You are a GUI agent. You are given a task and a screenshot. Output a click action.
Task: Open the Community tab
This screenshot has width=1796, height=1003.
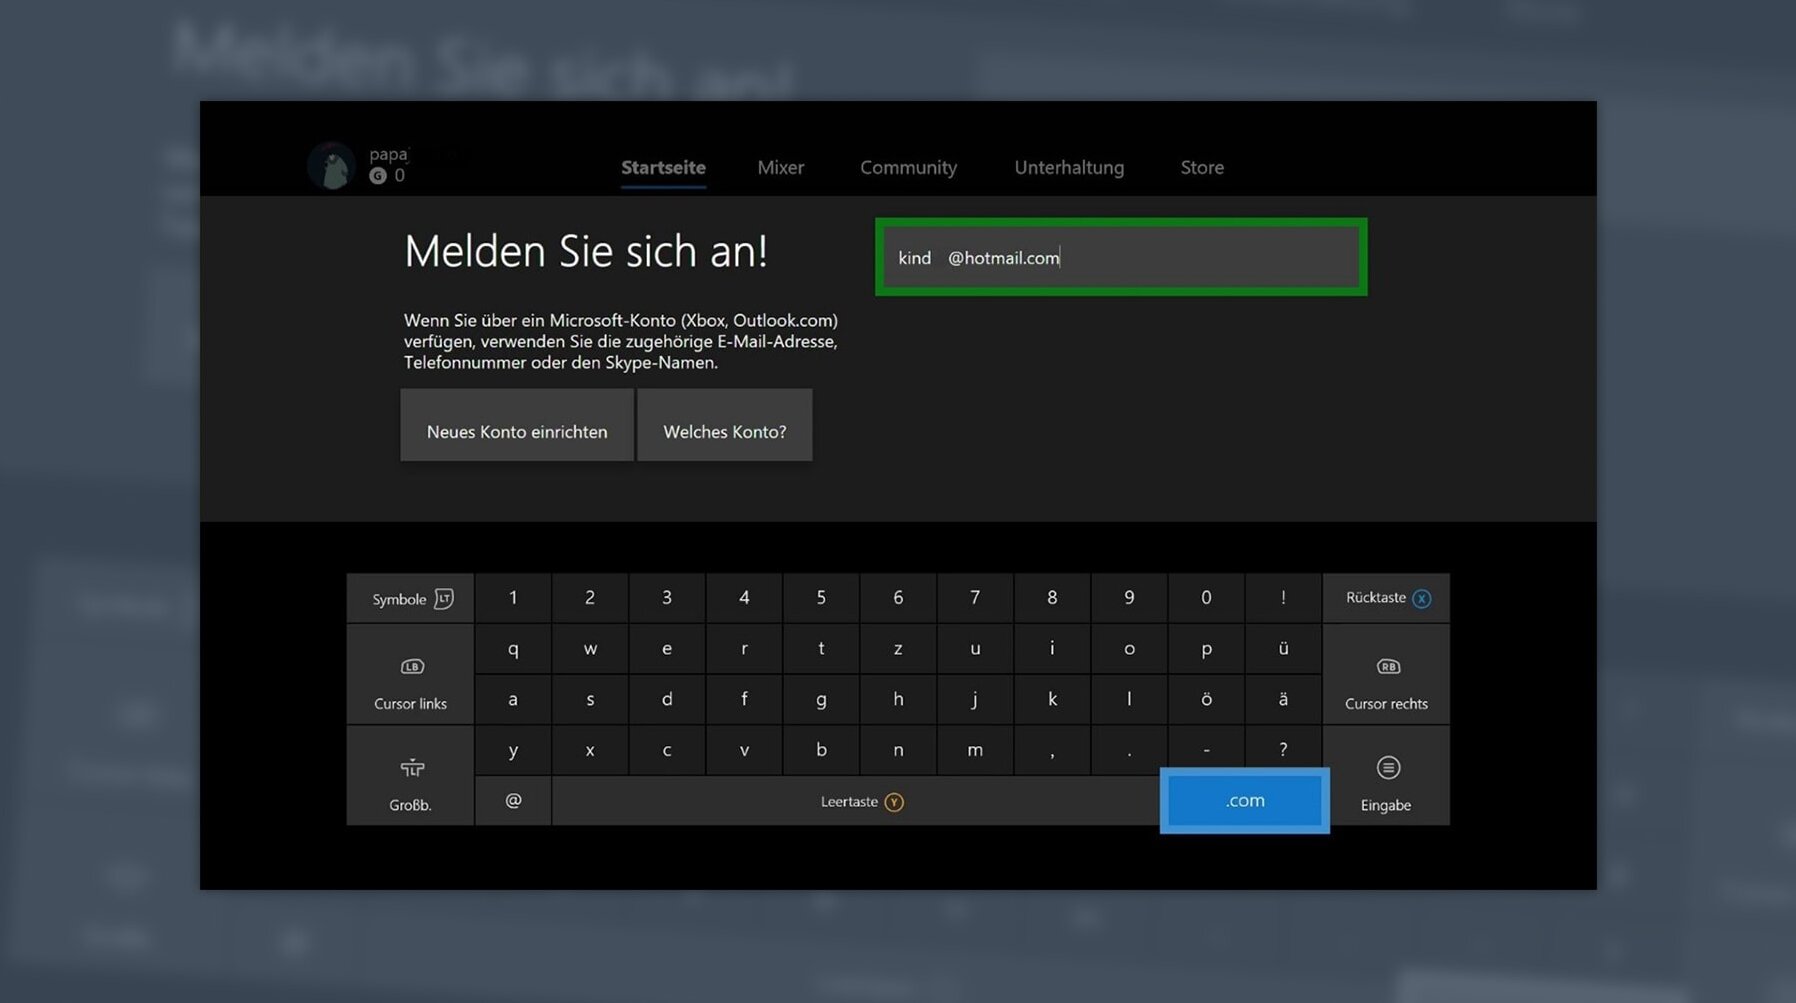coord(908,167)
